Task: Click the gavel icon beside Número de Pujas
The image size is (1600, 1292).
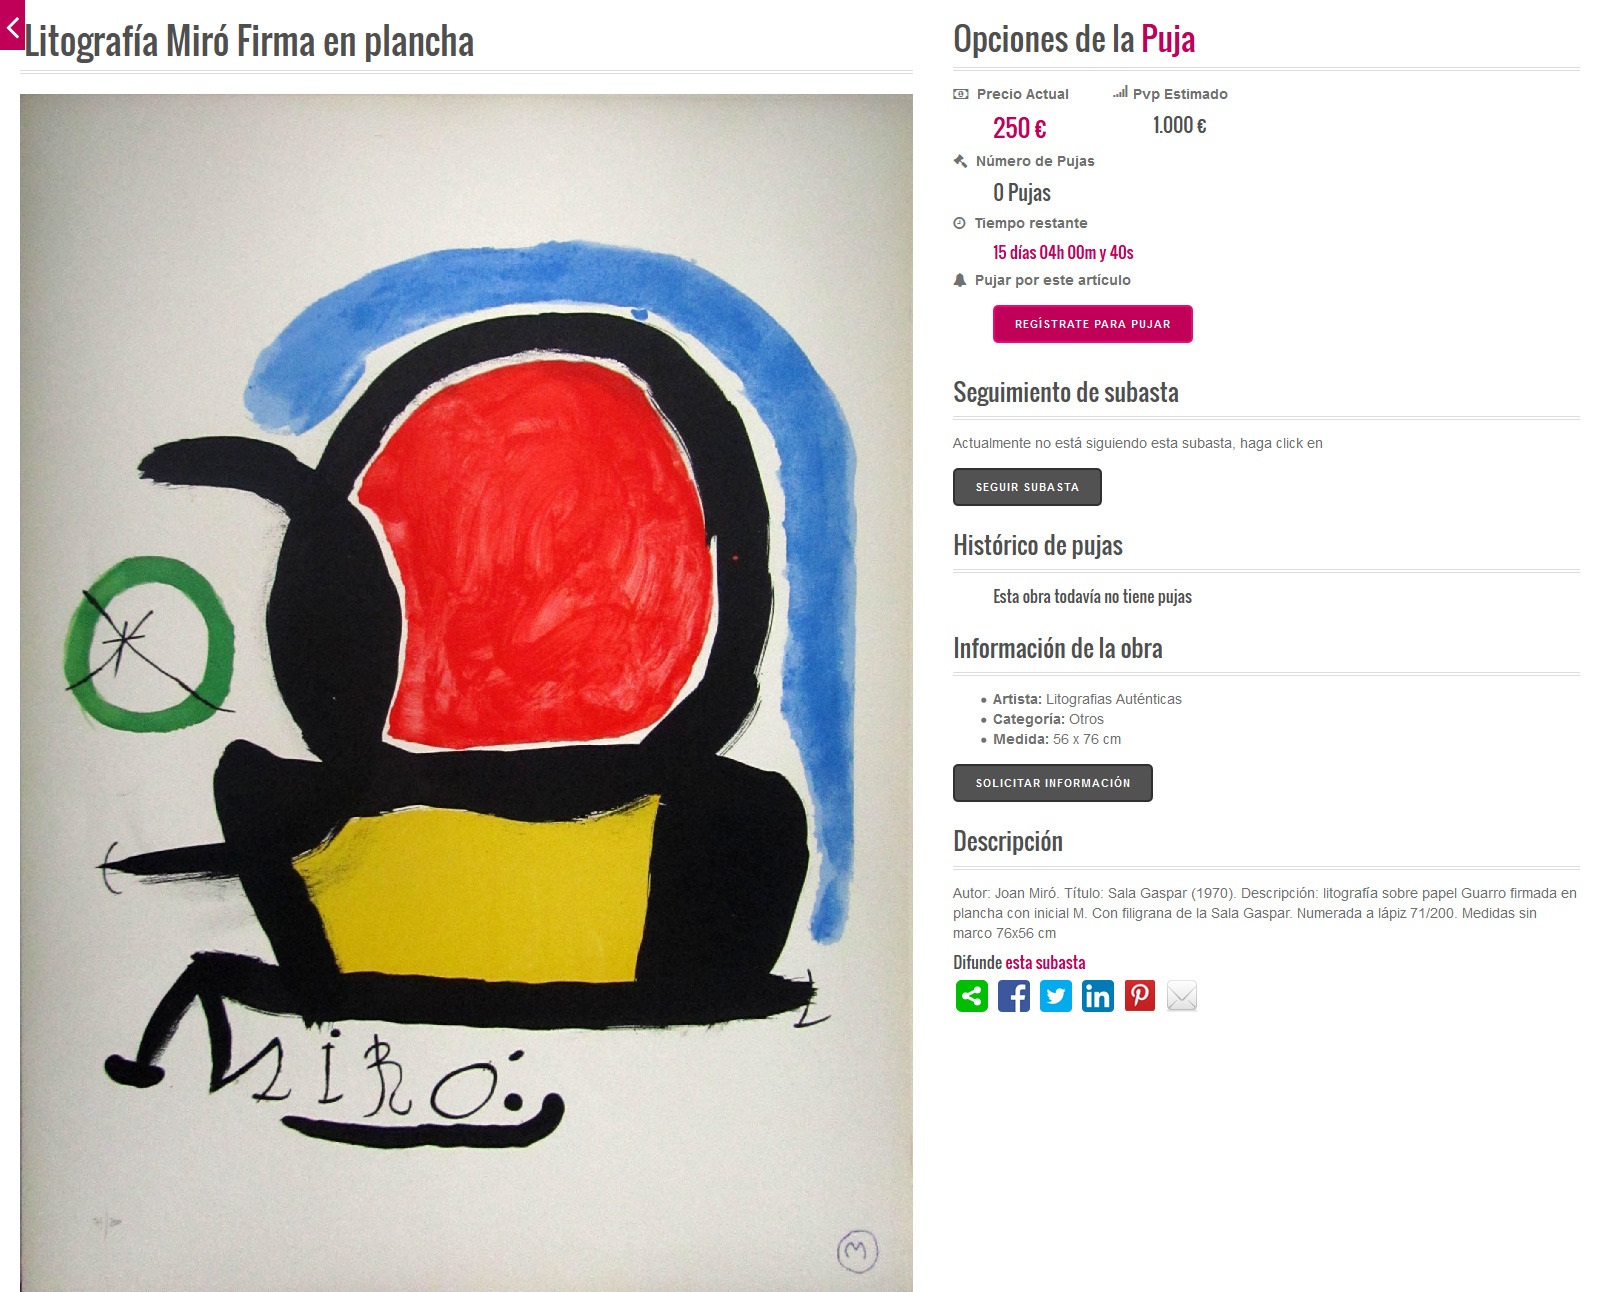Action: pos(961,161)
